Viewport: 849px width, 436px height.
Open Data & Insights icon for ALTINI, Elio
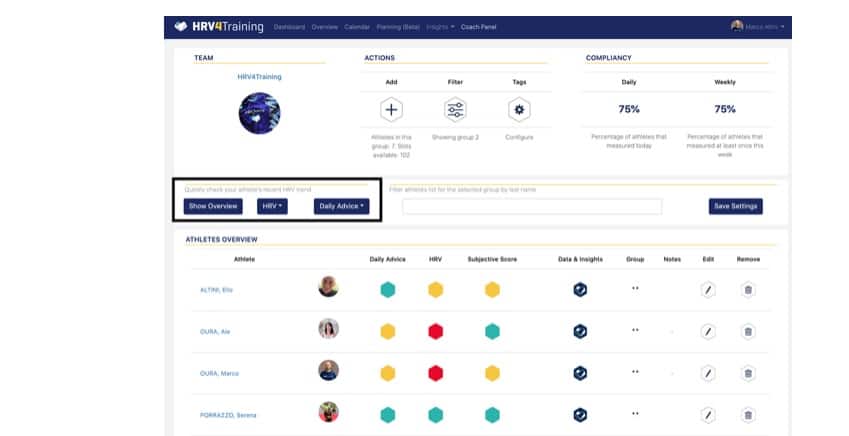[580, 290]
